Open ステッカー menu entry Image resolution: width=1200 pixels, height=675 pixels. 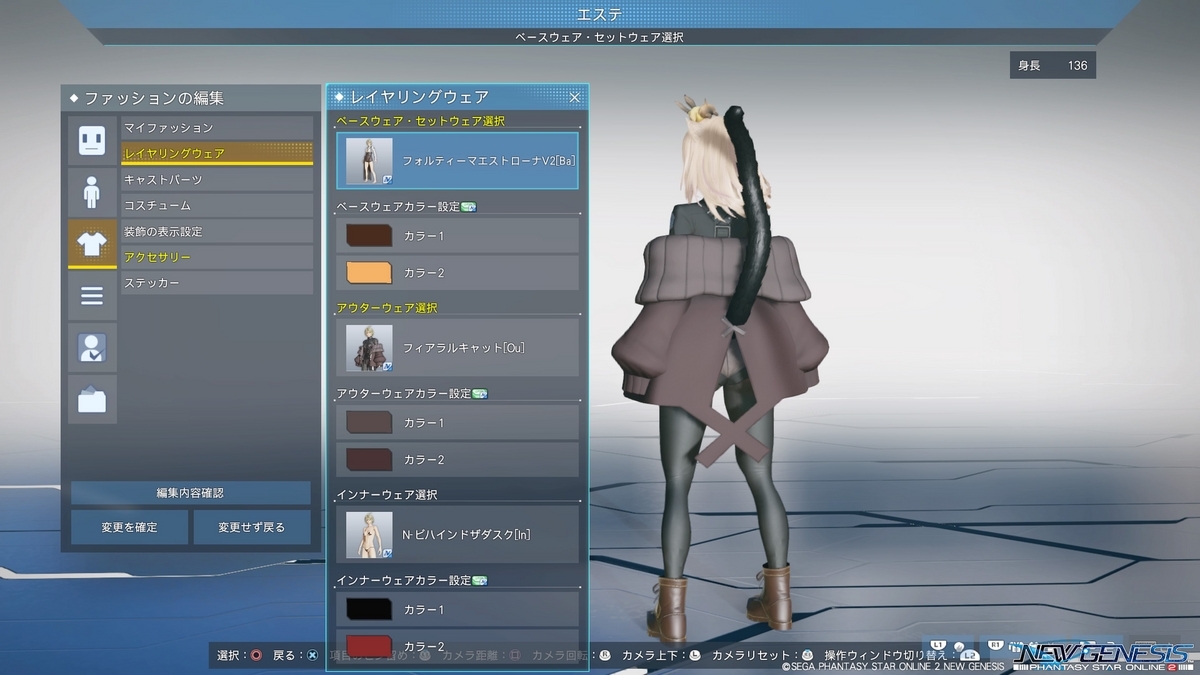(x=217, y=284)
